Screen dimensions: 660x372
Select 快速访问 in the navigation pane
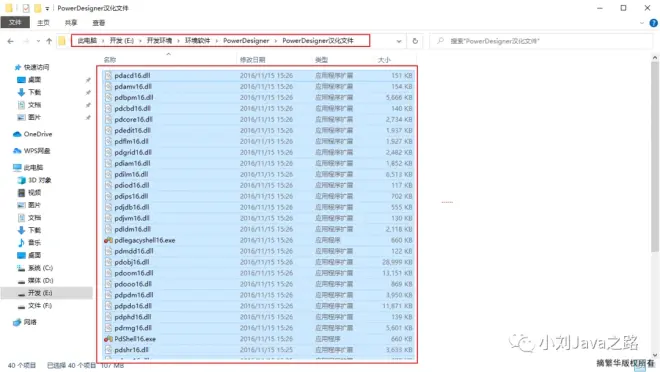[36, 67]
